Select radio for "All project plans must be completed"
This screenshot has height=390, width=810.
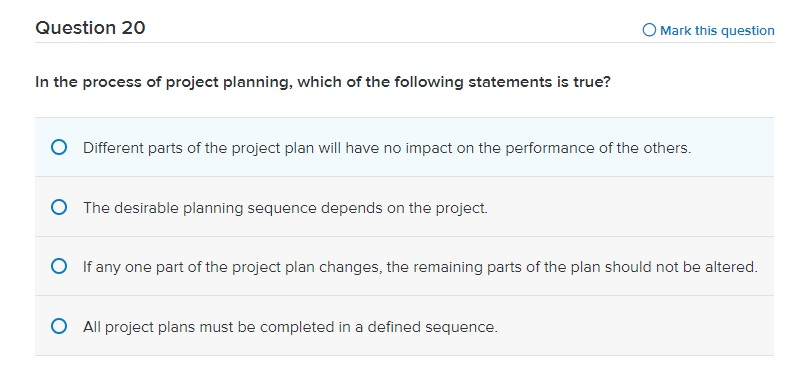(59, 327)
